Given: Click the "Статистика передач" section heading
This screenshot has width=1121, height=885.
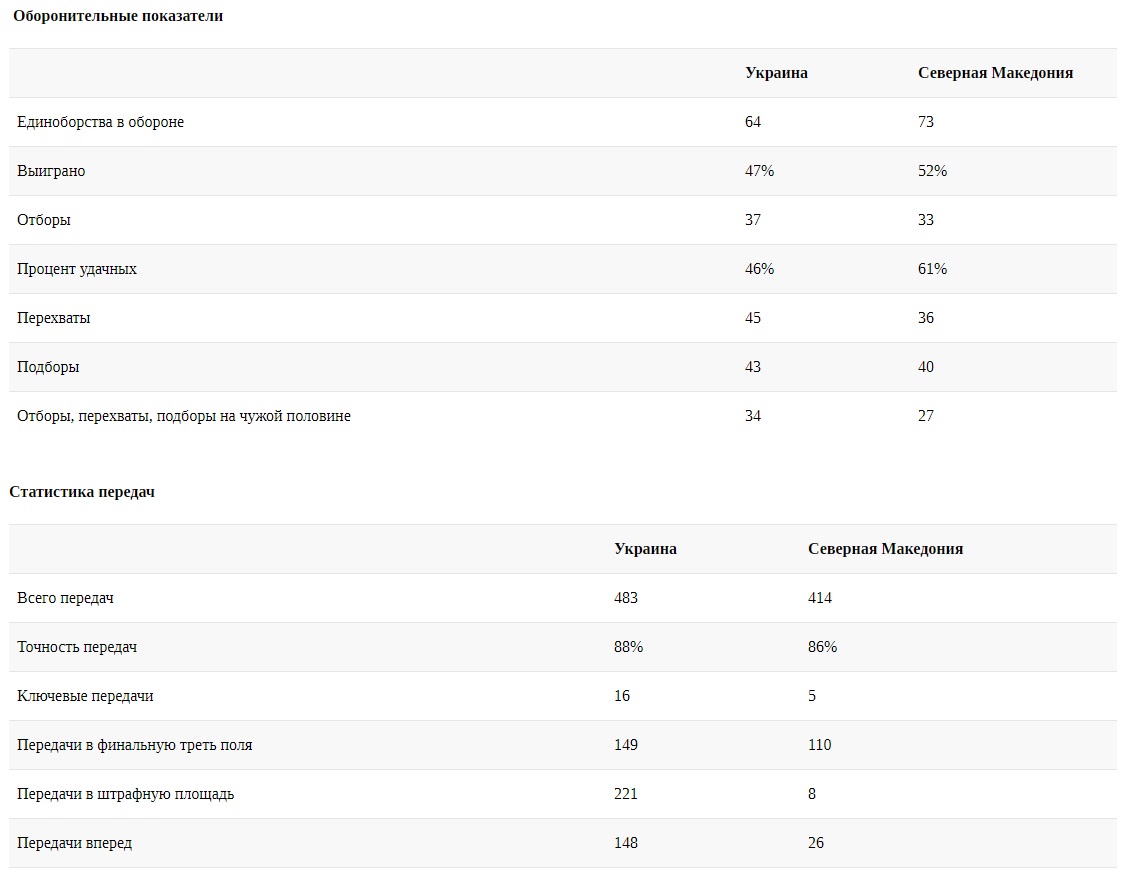Looking at the screenshot, I should (82, 492).
